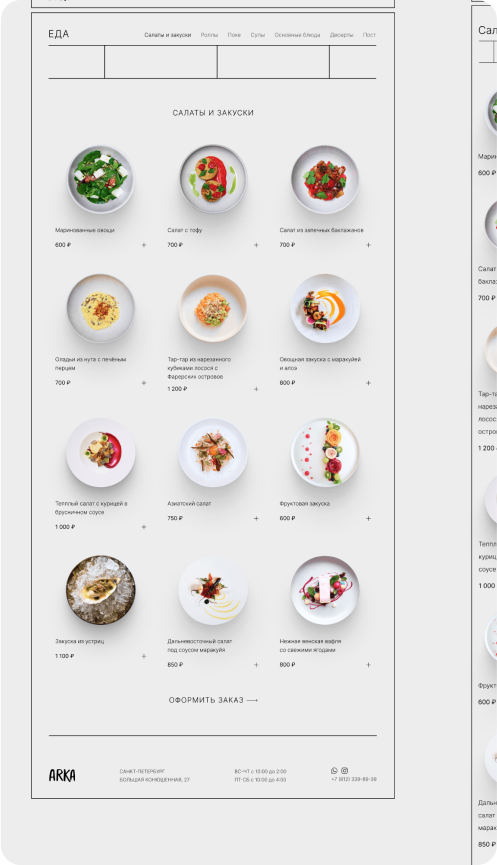Add Салат из запеченных баклажанов via plus
The height and width of the screenshot is (865, 497).
pyautogui.click(x=368, y=245)
